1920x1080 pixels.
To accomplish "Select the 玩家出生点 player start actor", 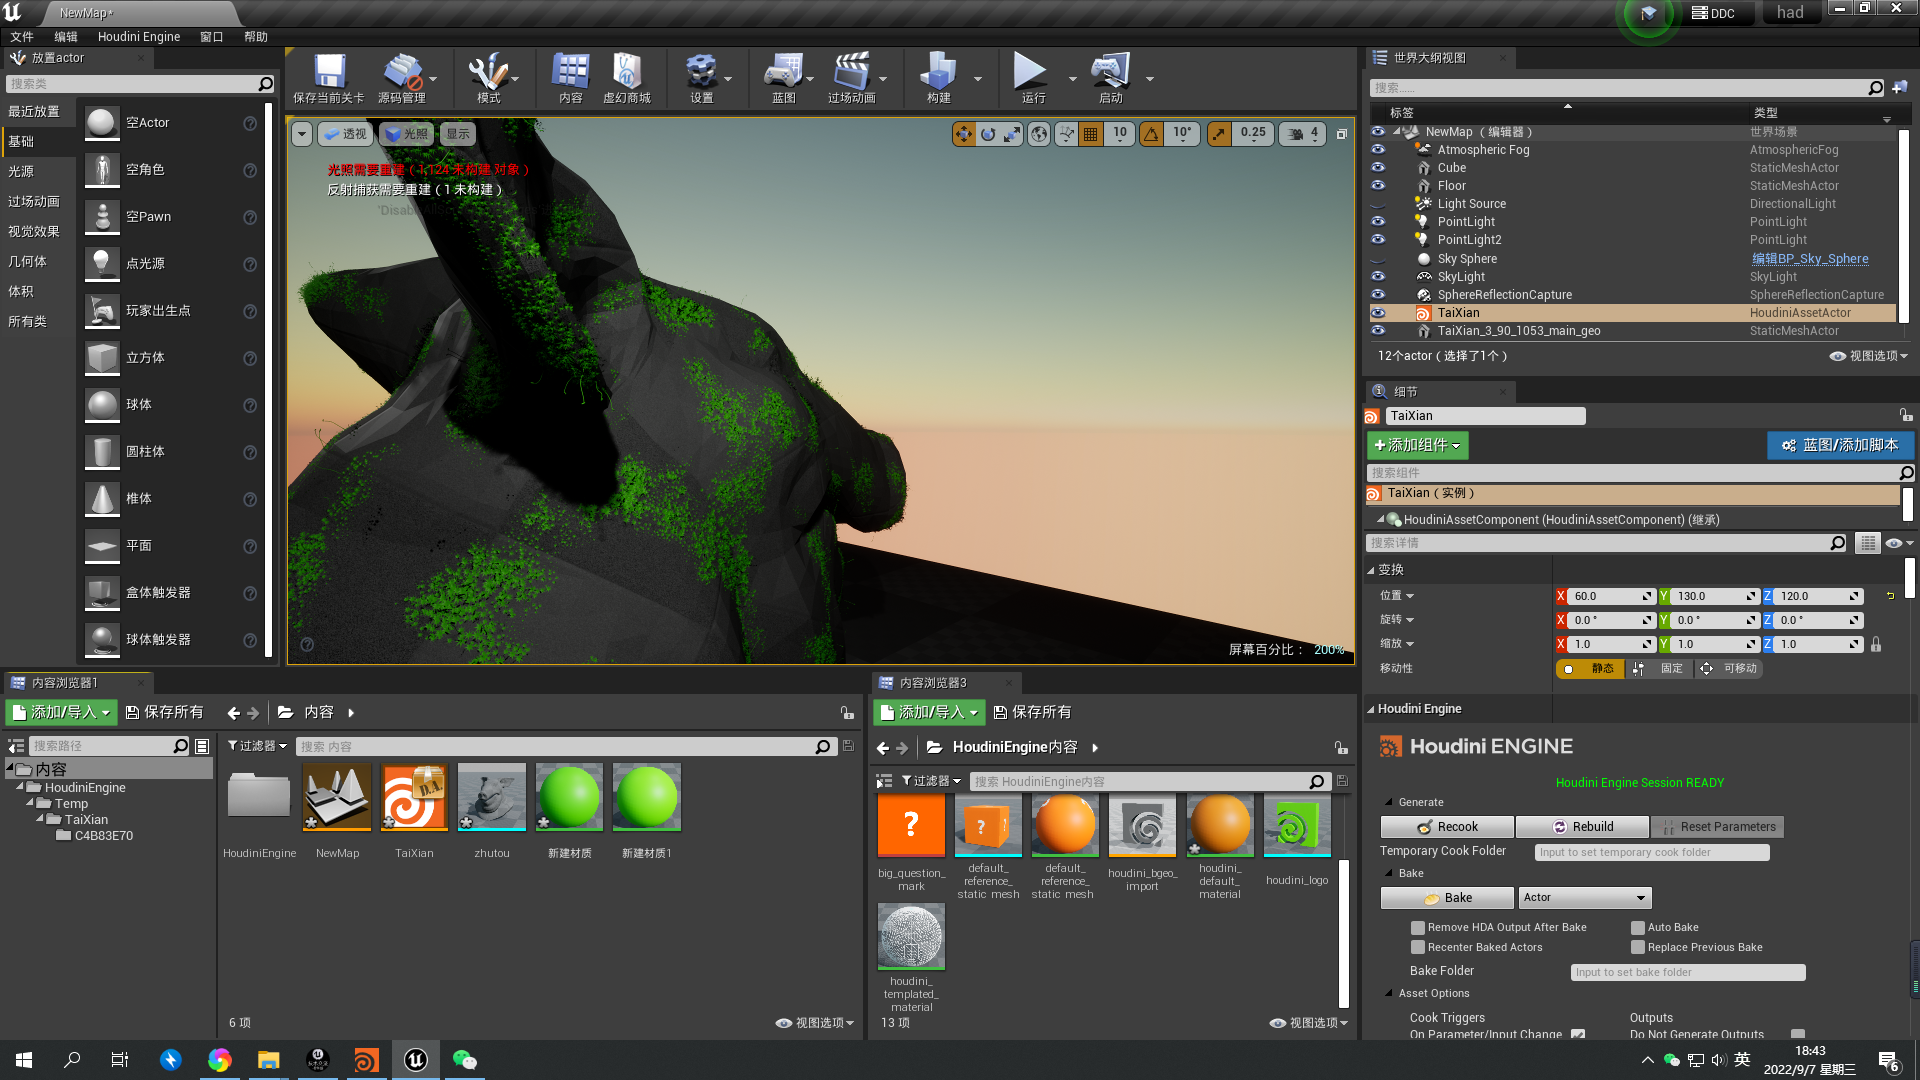I will [160, 310].
